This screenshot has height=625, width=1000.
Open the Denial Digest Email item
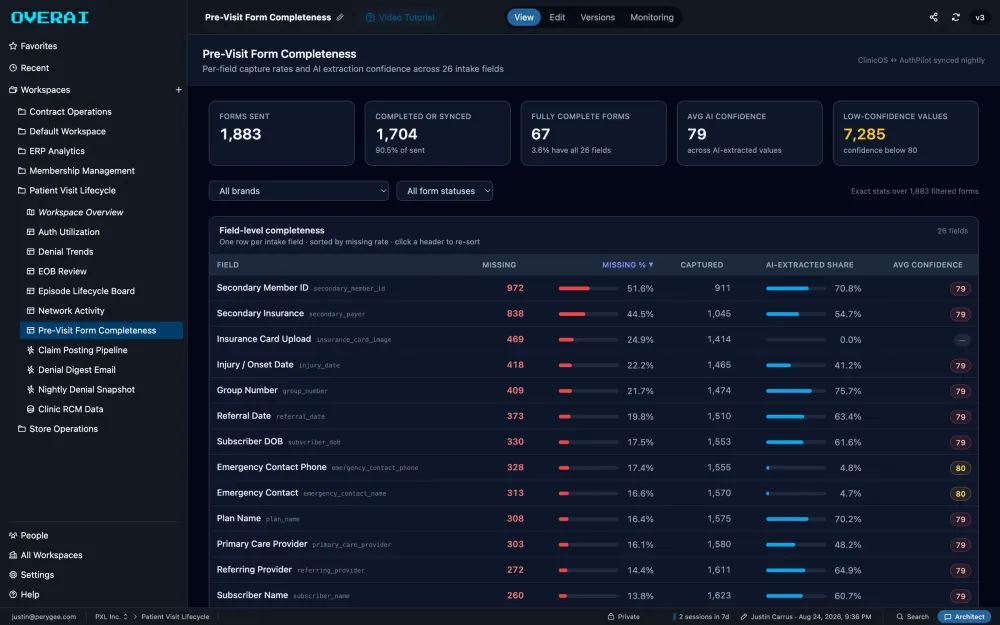pyautogui.click(x=71, y=369)
